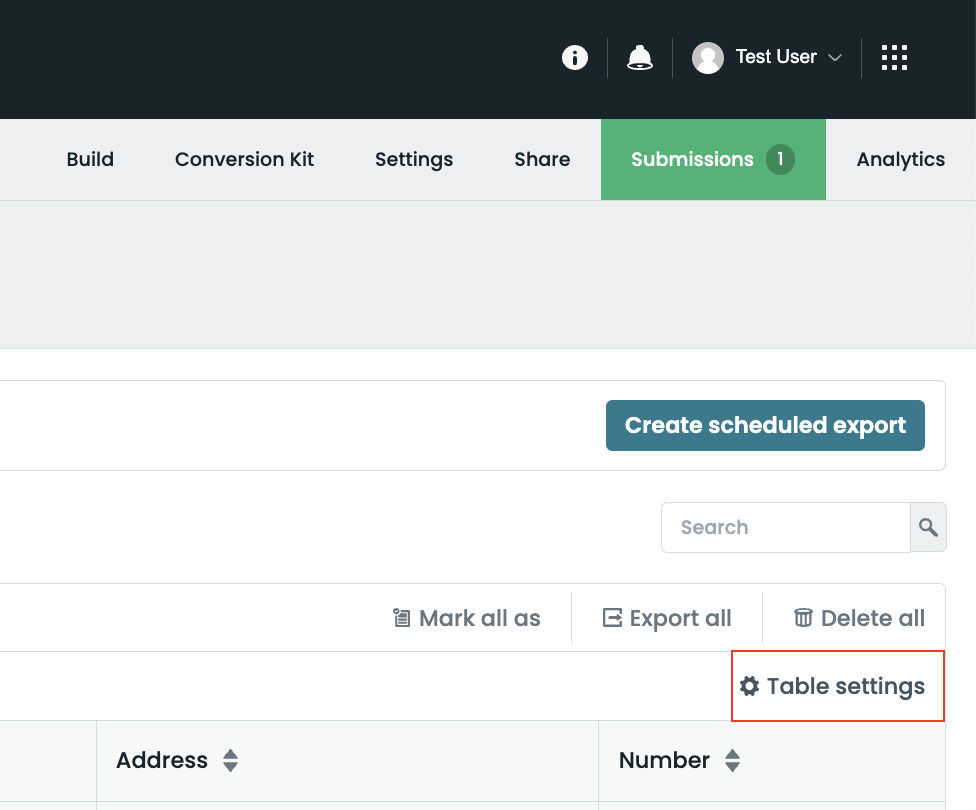Sort table by Number column arrows
This screenshot has width=976, height=810.
click(x=733, y=761)
